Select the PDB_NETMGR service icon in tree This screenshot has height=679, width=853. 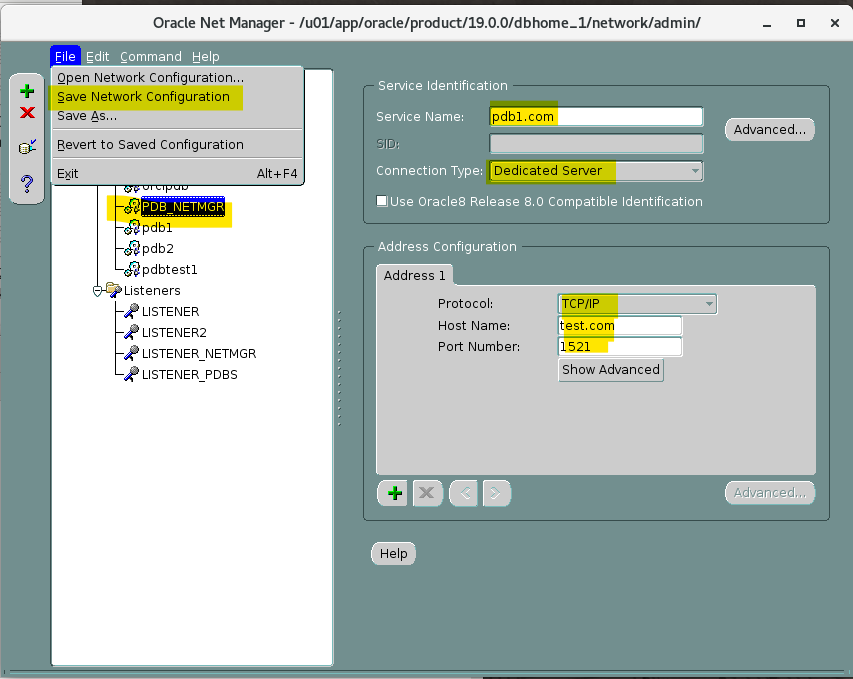tap(132, 207)
